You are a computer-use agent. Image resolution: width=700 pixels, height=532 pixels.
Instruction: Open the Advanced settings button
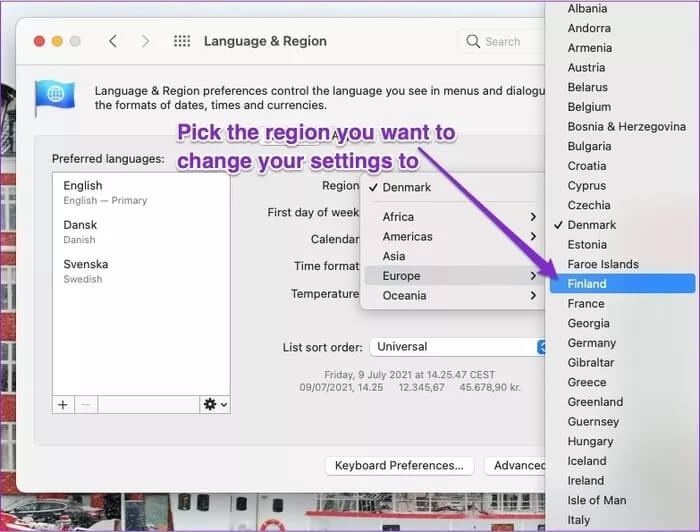click(516, 465)
